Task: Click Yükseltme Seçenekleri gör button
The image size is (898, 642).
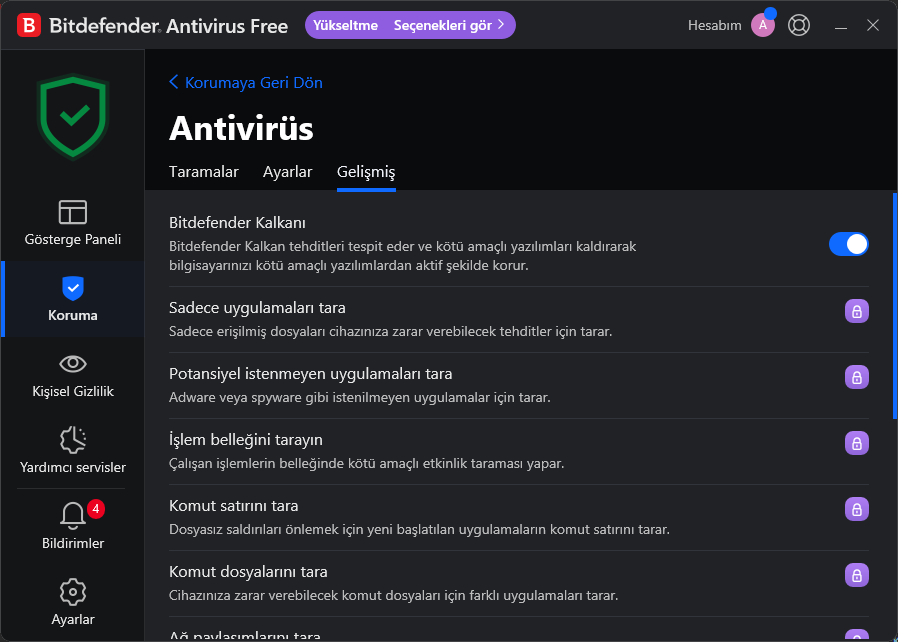Action: (410, 25)
